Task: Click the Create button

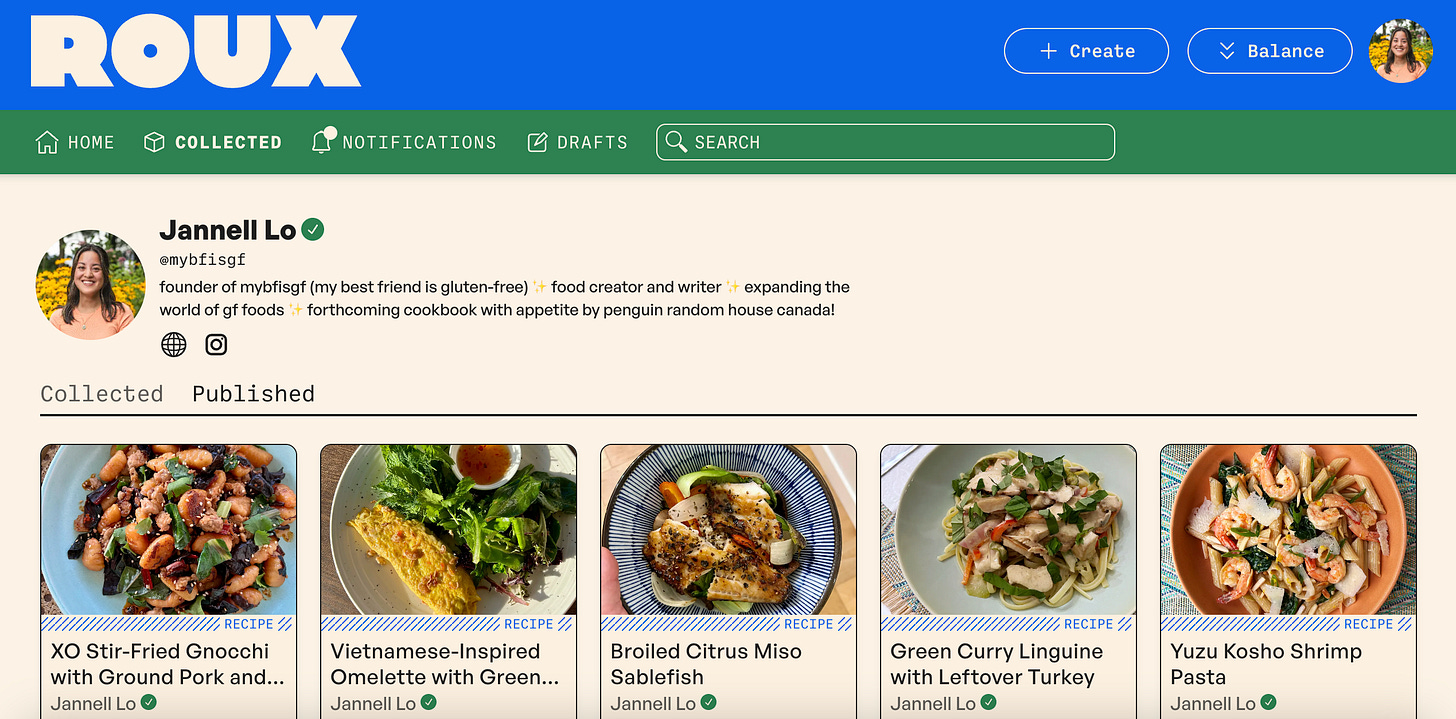Action: click(x=1086, y=51)
